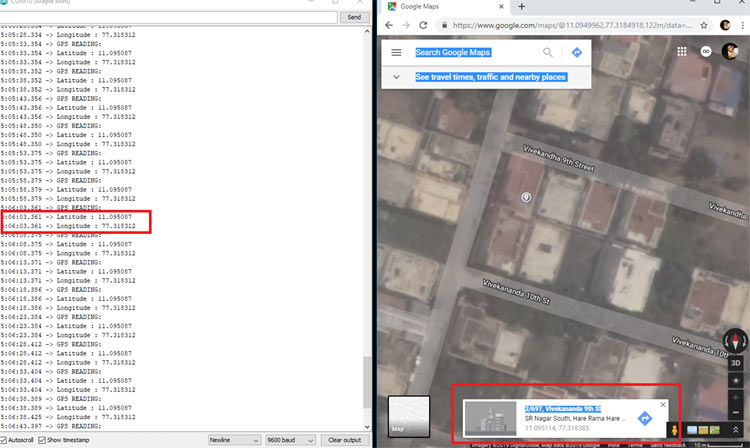The width and height of the screenshot is (750, 448).
Task: Open the Newline line-ending dropdown
Action: pyautogui.click(x=234, y=440)
